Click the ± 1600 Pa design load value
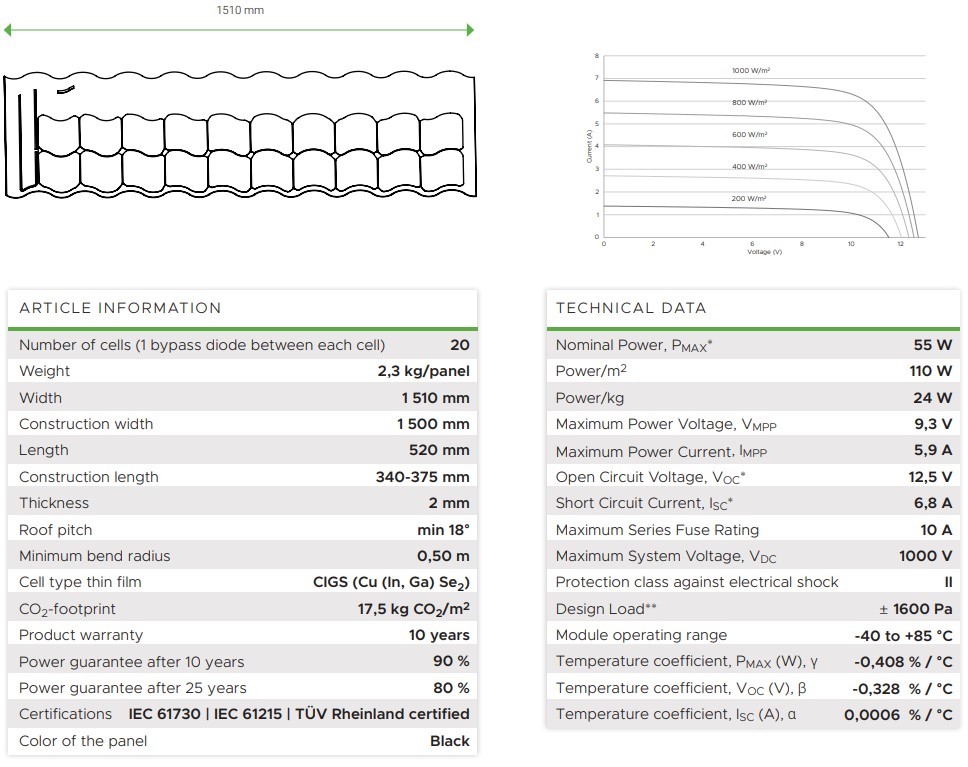968x767 pixels. (916, 609)
